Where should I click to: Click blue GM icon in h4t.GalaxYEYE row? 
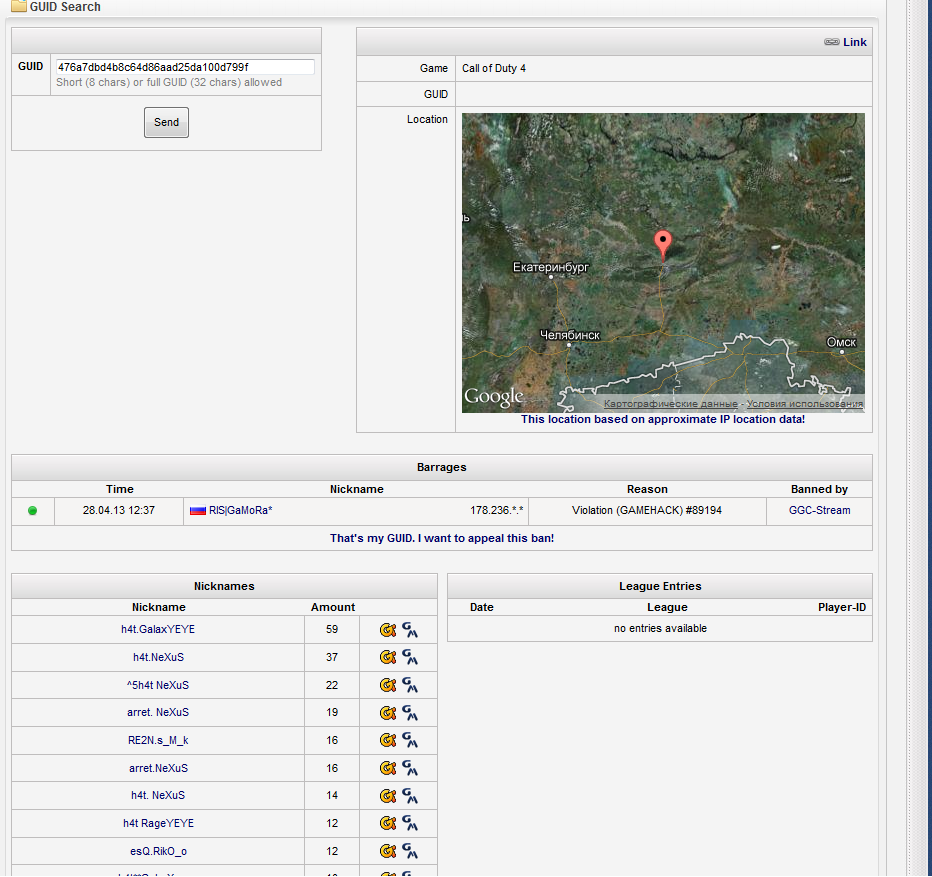(410, 630)
